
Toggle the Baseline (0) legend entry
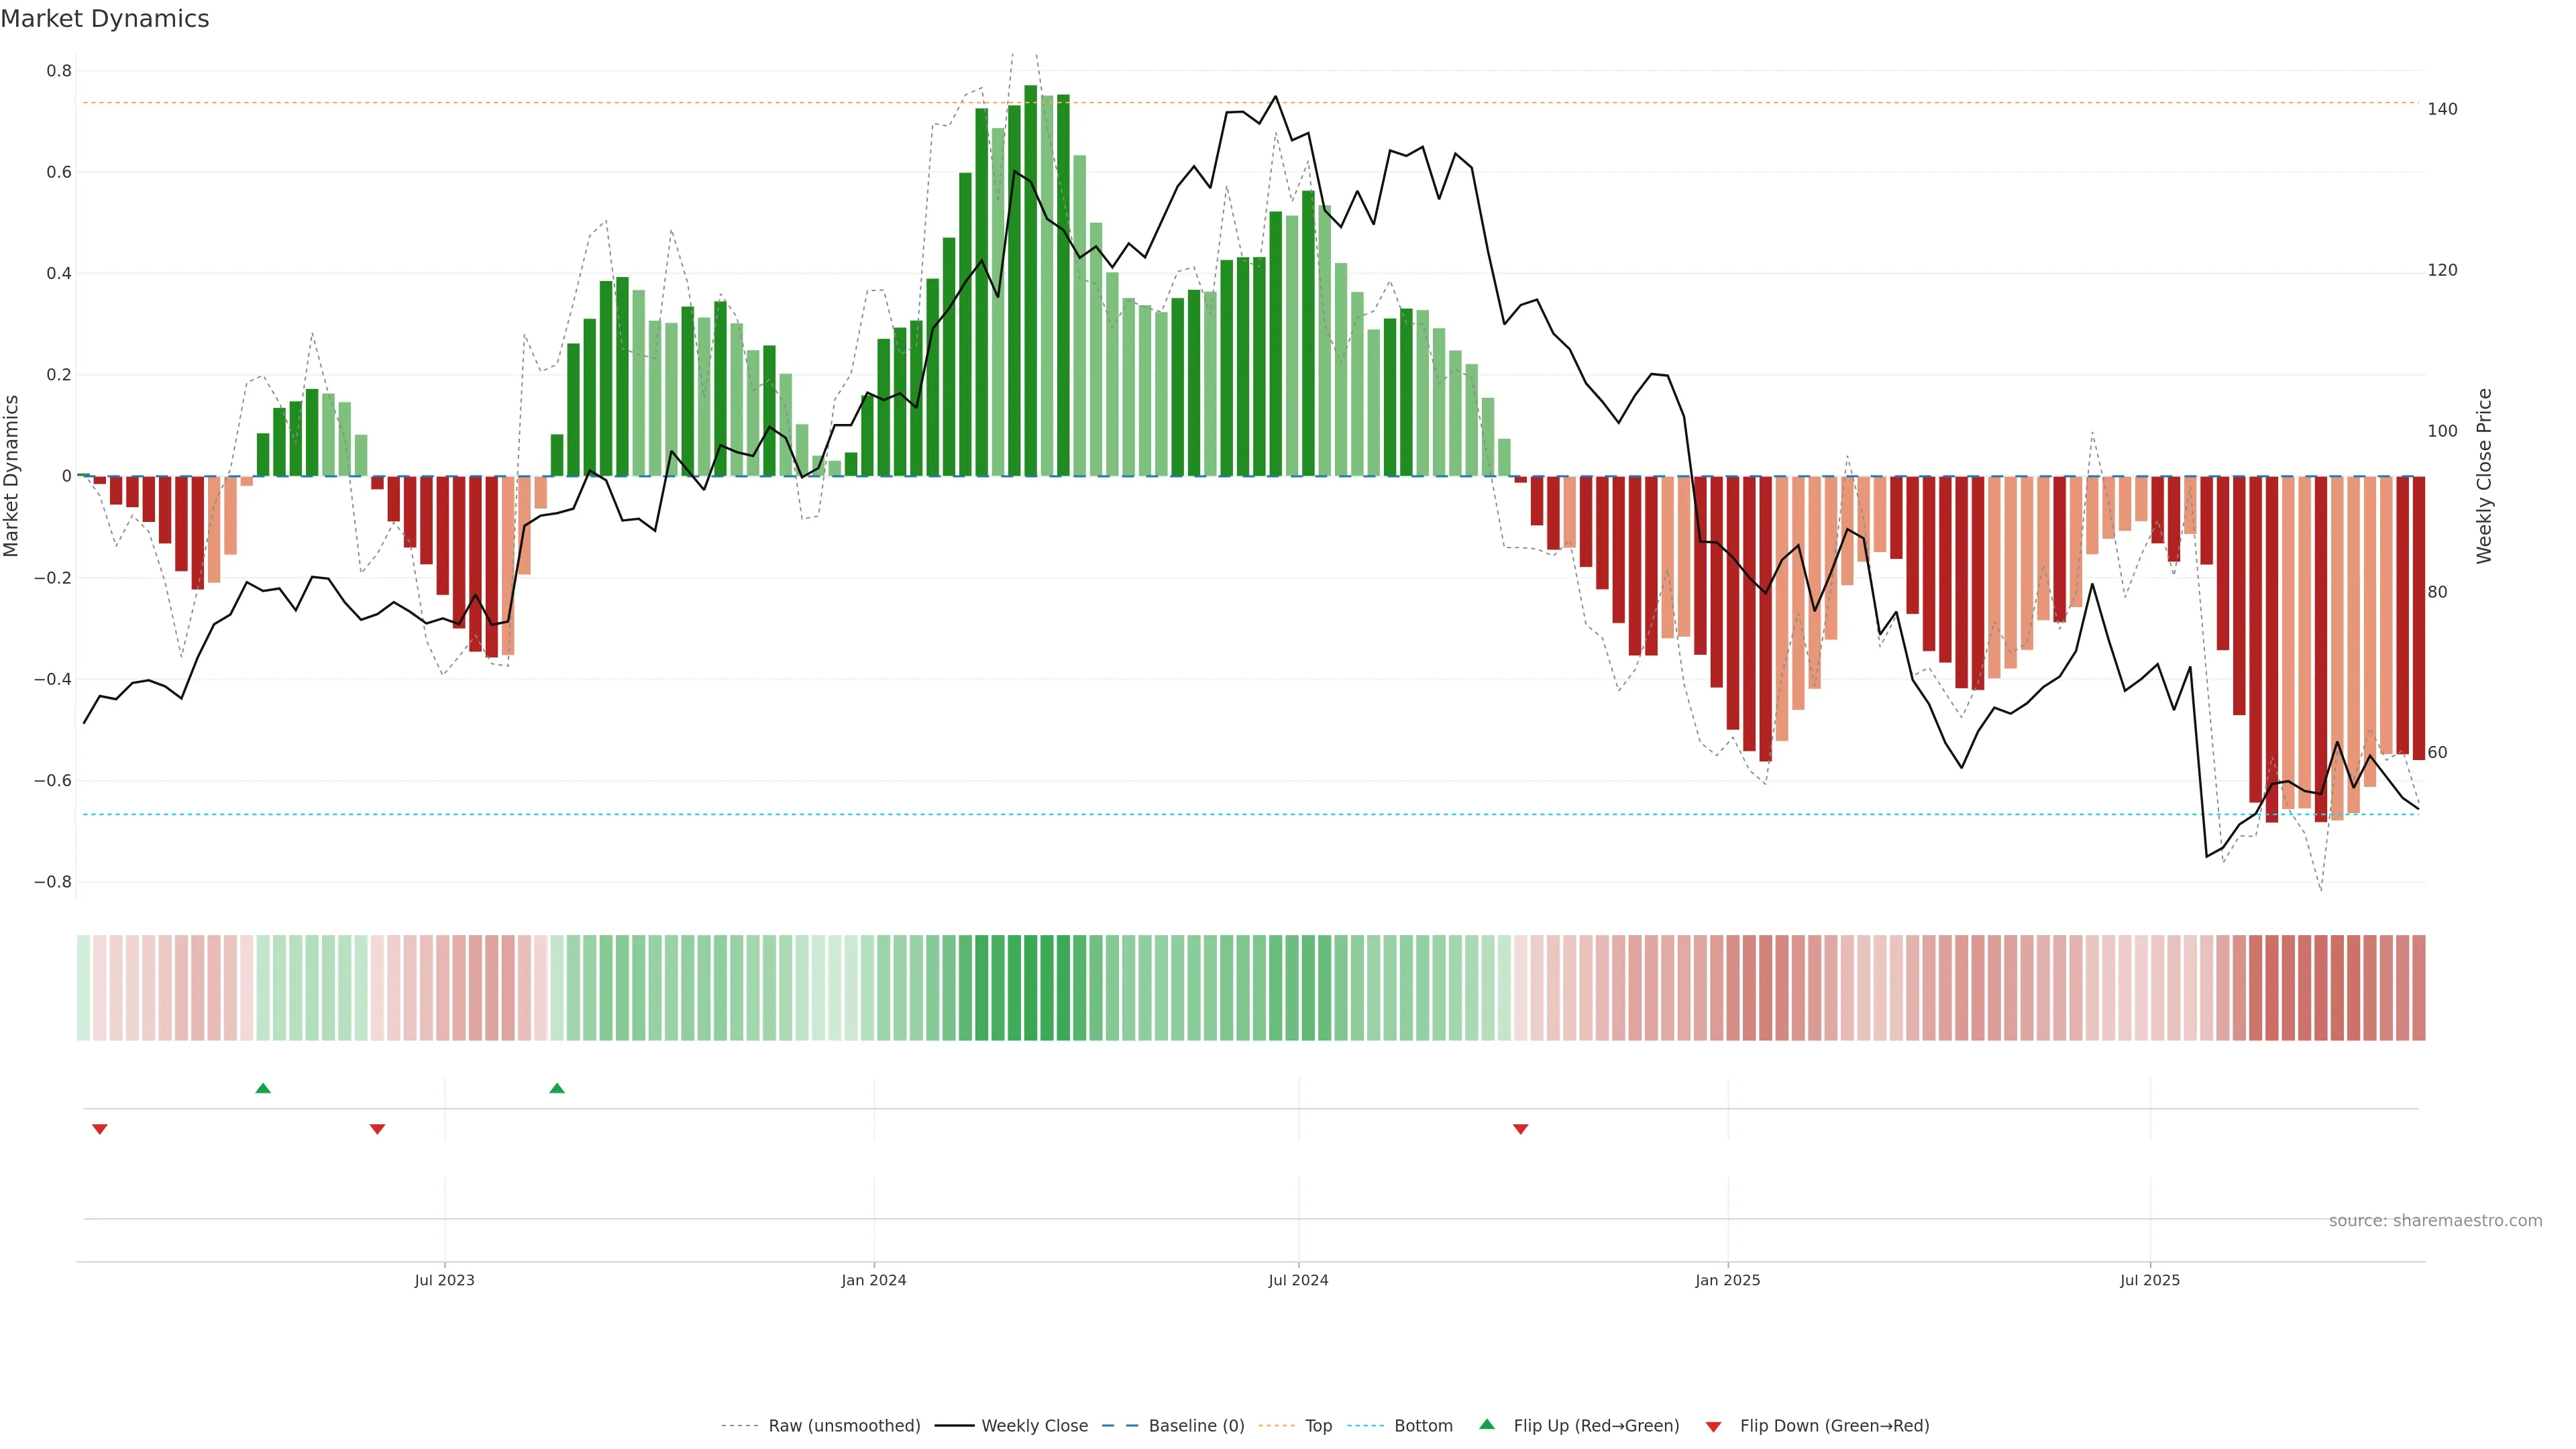tap(1196, 1426)
